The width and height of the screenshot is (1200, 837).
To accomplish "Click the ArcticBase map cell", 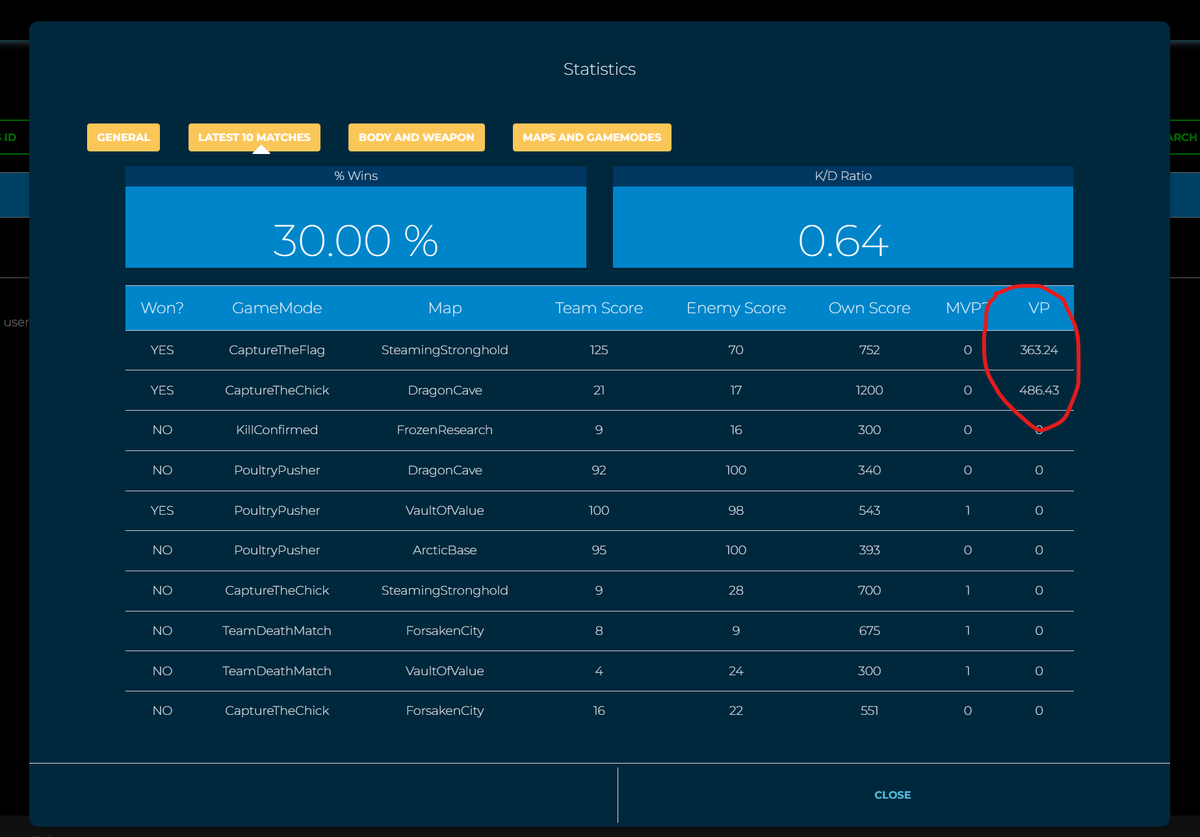I will (445, 550).
